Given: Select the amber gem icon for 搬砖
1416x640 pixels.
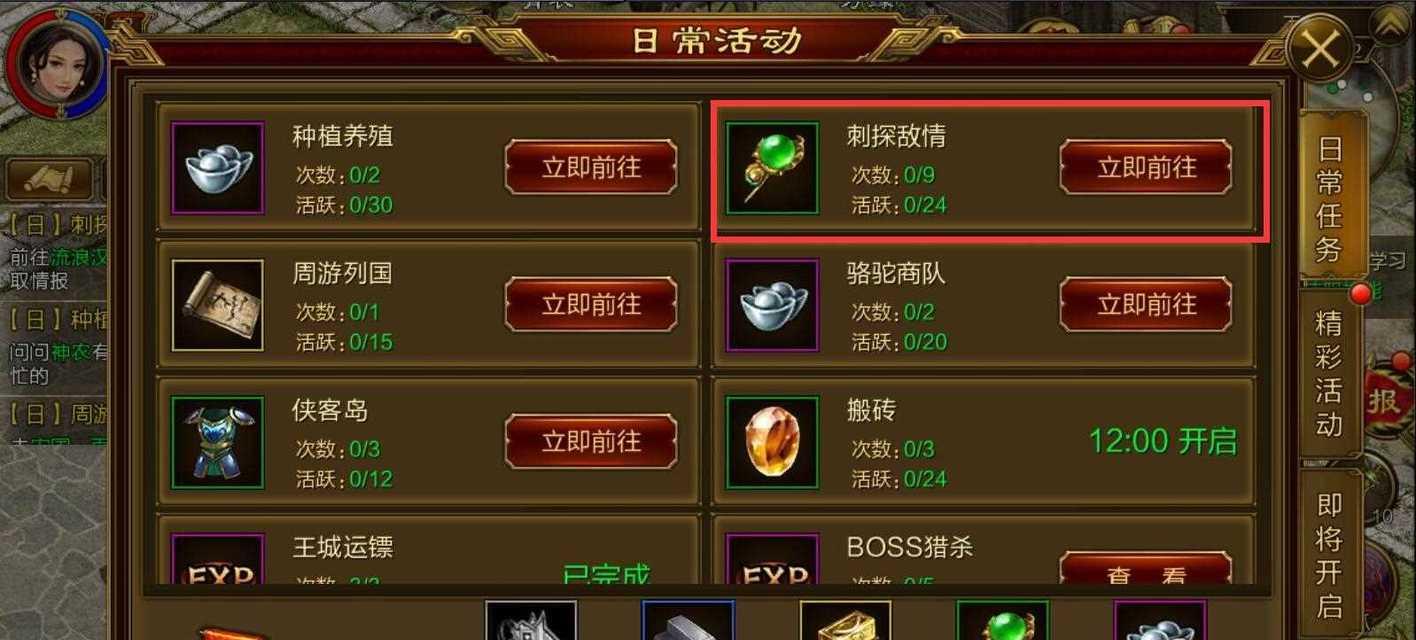Looking at the screenshot, I should tap(772, 442).
